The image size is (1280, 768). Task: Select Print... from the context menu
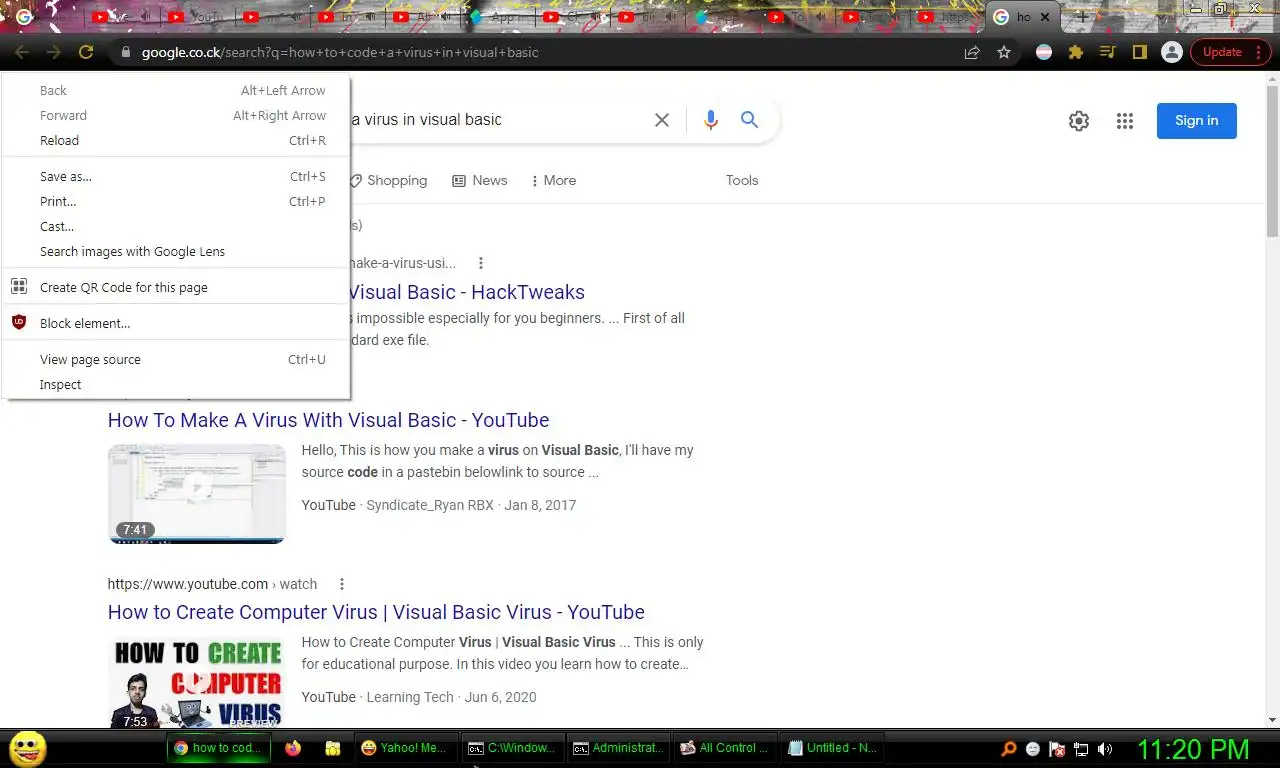click(176, 201)
